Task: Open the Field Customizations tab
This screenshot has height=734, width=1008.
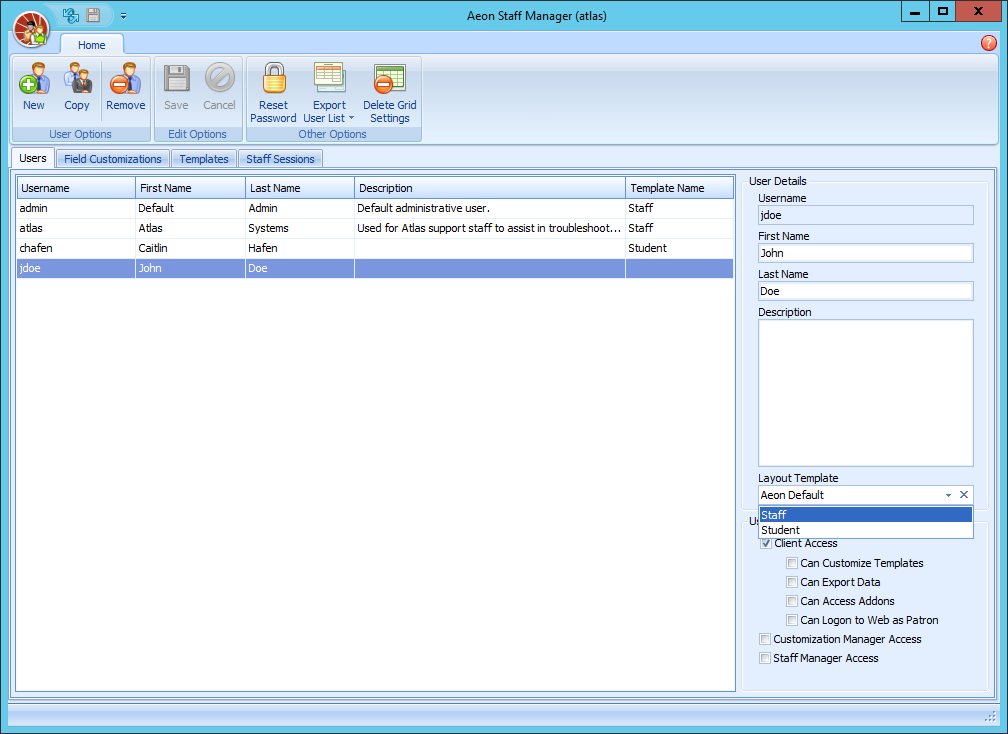Action: click(112, 158)
